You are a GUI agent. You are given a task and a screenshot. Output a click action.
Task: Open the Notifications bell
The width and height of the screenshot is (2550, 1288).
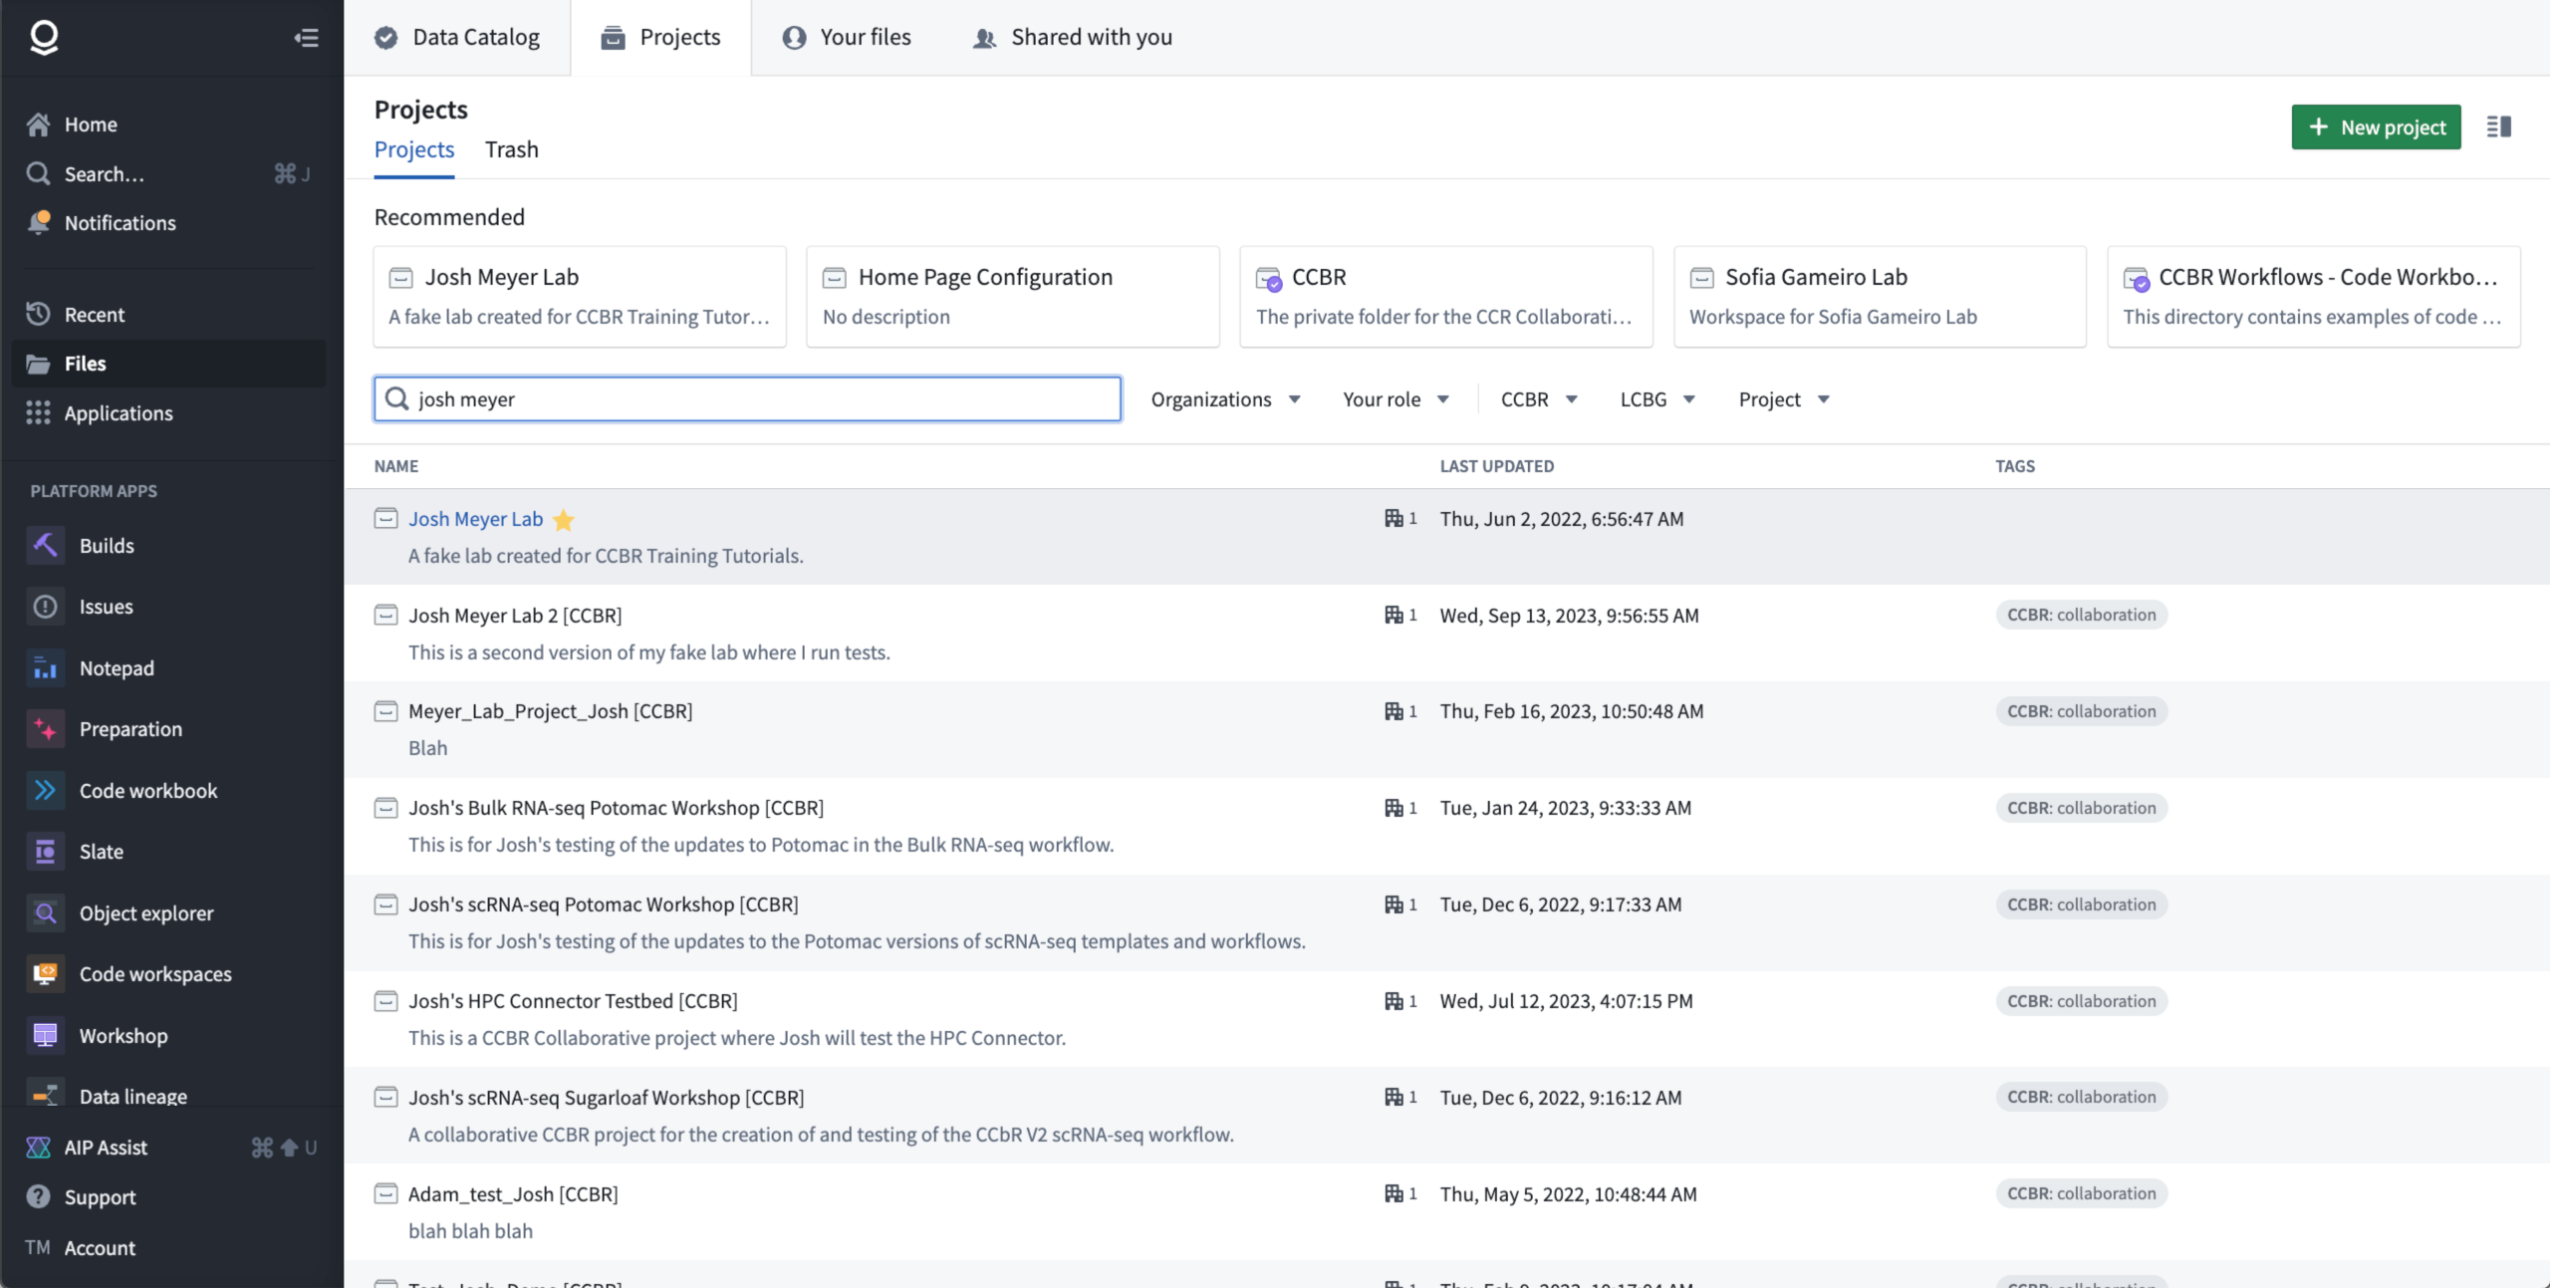point(119,223)
